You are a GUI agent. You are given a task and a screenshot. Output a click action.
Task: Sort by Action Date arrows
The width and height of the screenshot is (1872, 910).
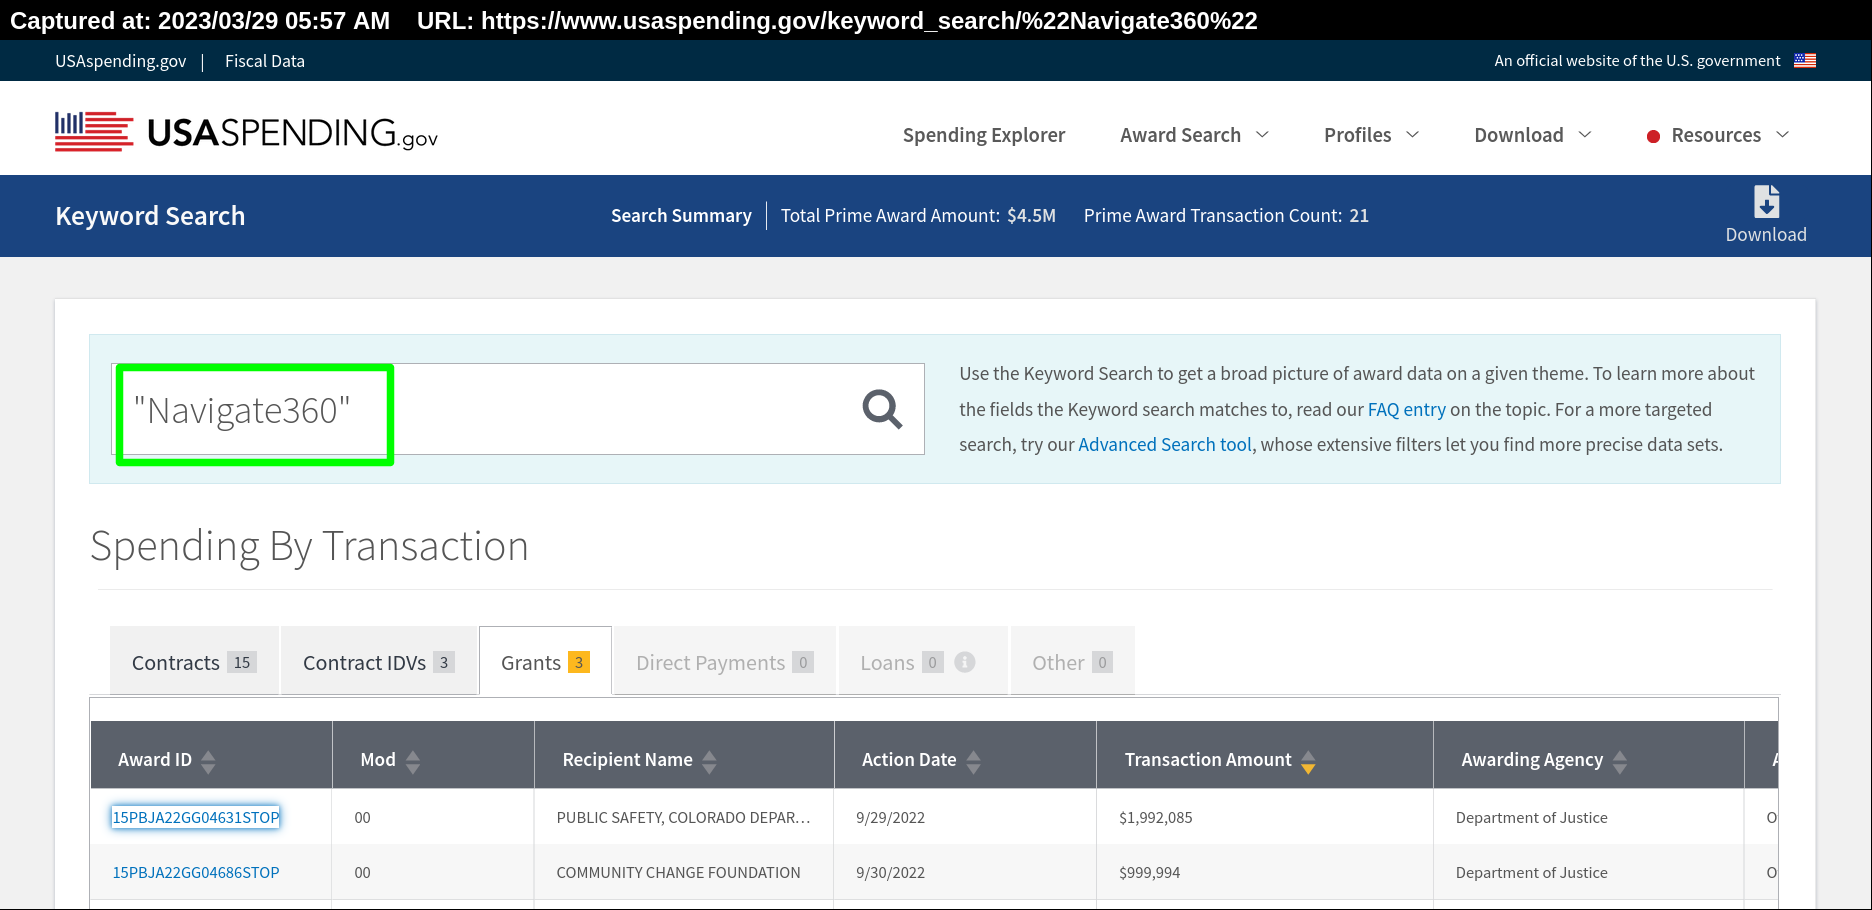coord(973,762)
